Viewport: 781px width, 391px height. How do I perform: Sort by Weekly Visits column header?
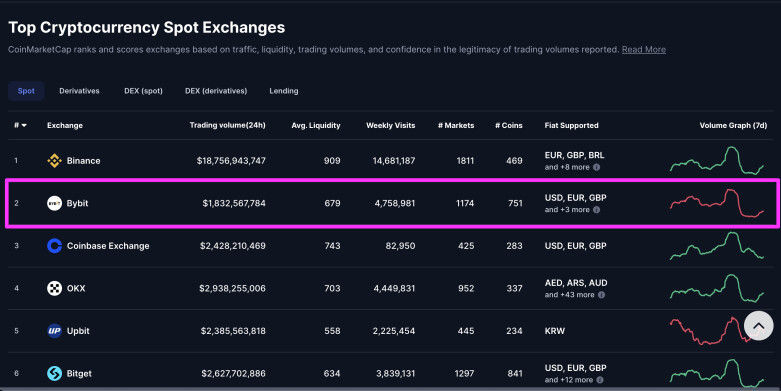(x=390, y=126)
